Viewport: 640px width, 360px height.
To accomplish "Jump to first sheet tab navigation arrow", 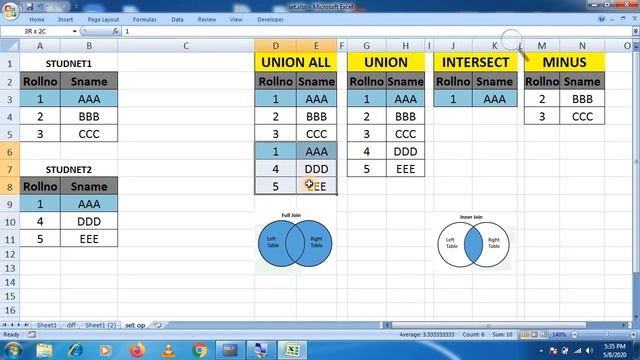I will (4, 325).
